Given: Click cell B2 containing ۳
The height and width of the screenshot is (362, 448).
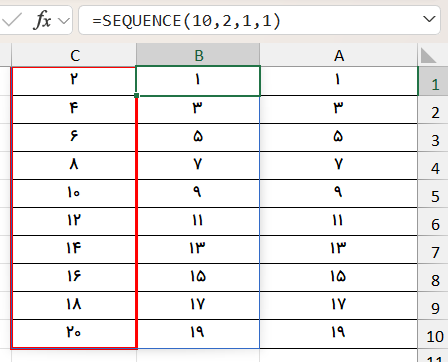Looking at the screenshot, I should coord(198,110).
